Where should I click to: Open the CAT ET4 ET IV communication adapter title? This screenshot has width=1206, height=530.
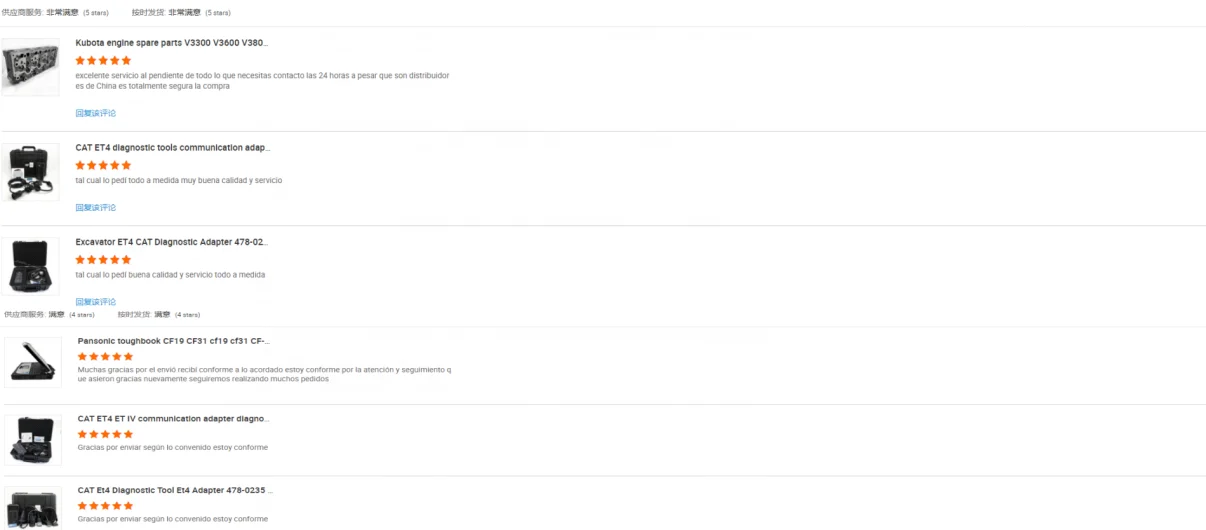[x=173, y=419]
